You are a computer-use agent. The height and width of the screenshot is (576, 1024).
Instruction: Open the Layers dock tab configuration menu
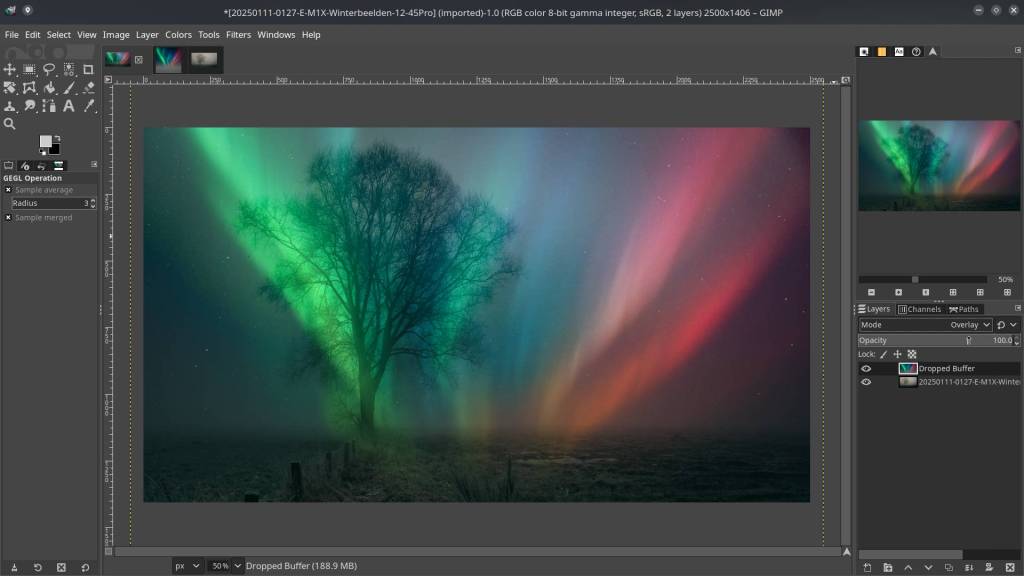coord(1017,308)
